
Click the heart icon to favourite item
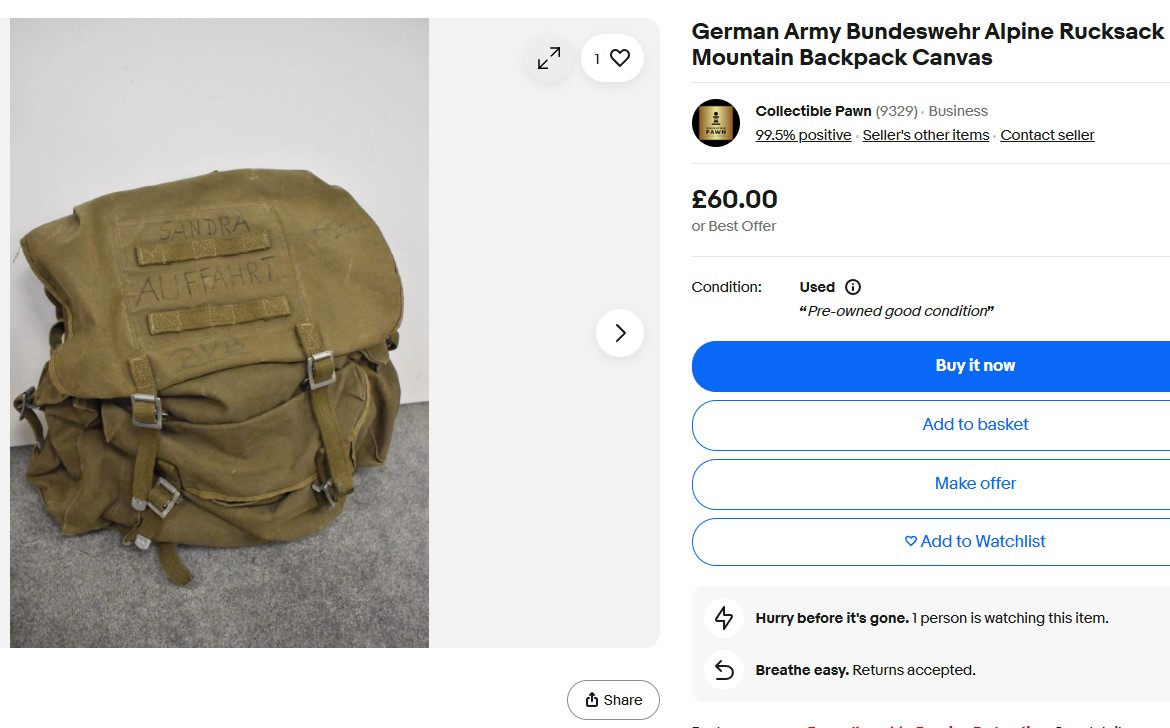[x=620, y=59]
